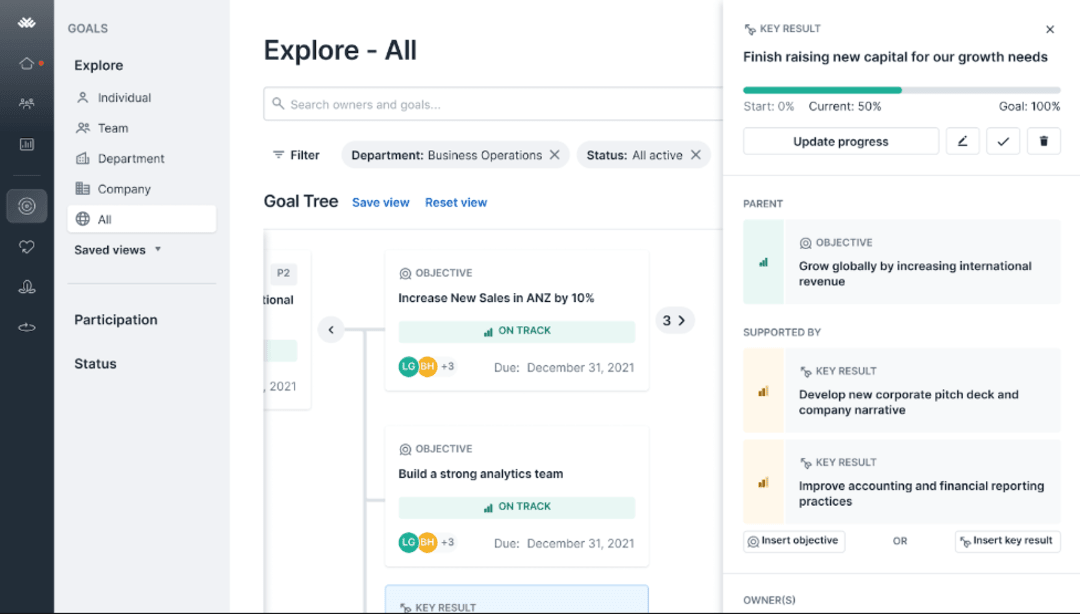Edit the key result with the pencil icon
This screenshot has width=1080, height=614.
963,141
